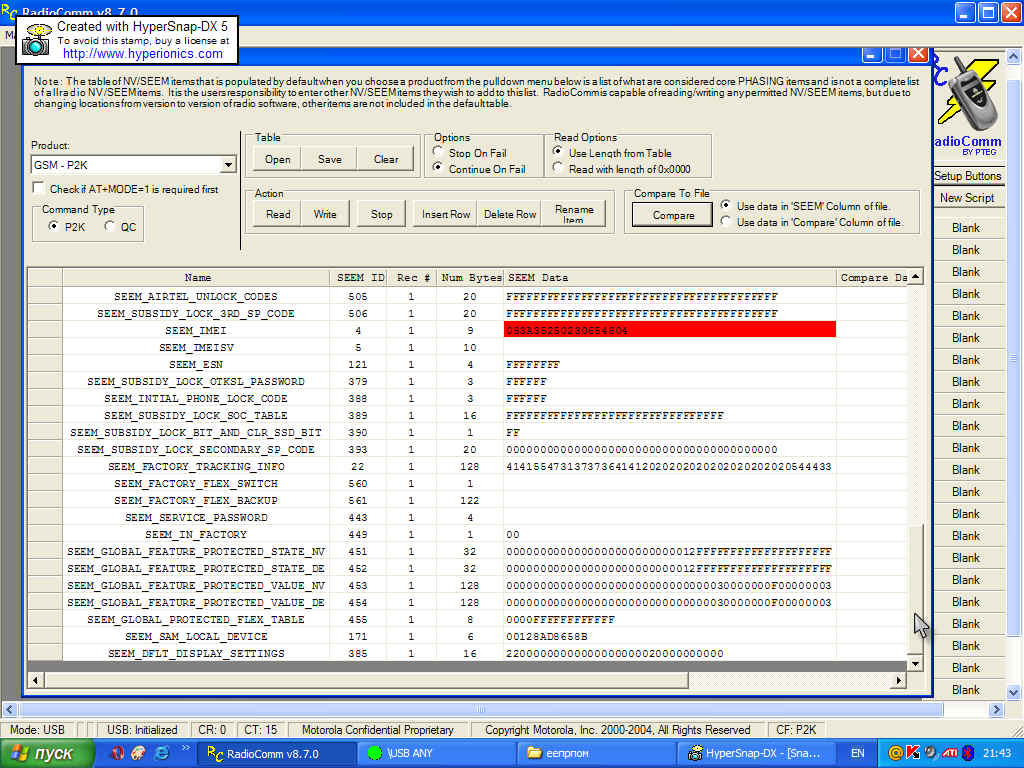Select the SEEM_GLOBAL_PROTECTED_FLEX_TABLE row name
The height and width of the screenshot is (768, 1024).
tap(196, 619)
